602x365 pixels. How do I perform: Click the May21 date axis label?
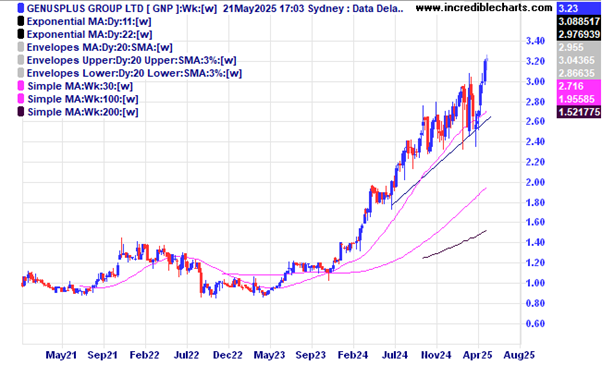click(x=61, y=355)
